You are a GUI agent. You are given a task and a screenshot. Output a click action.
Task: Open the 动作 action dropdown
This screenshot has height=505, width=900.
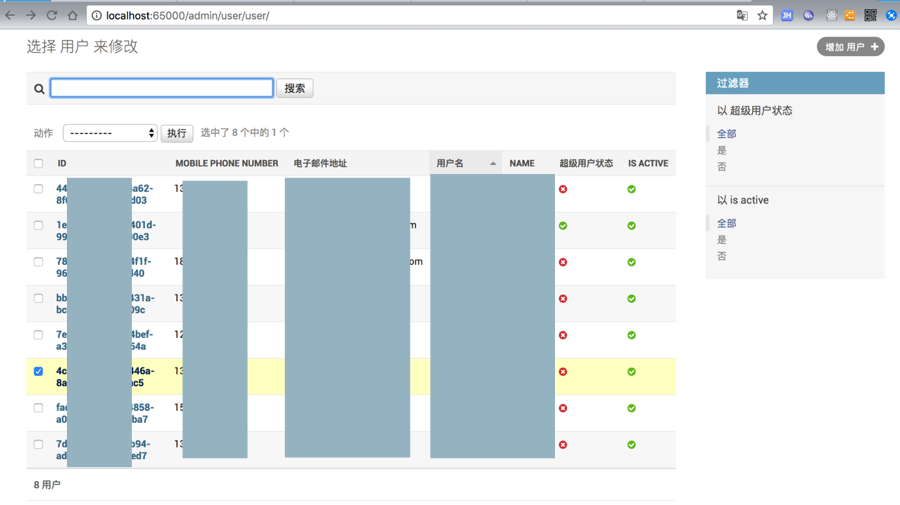point(110,133)
